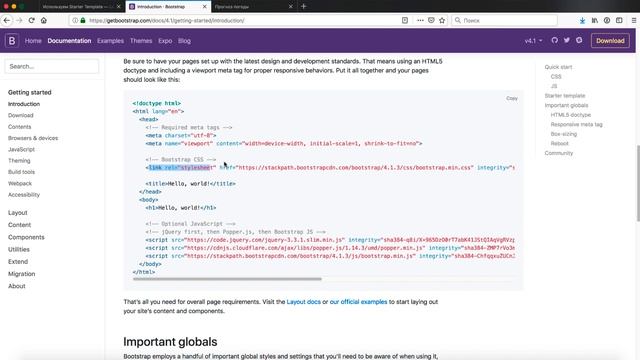This screenshot has width=640, height=360.
Task: Save page to Pocket
Action: [x=431, y=20]
